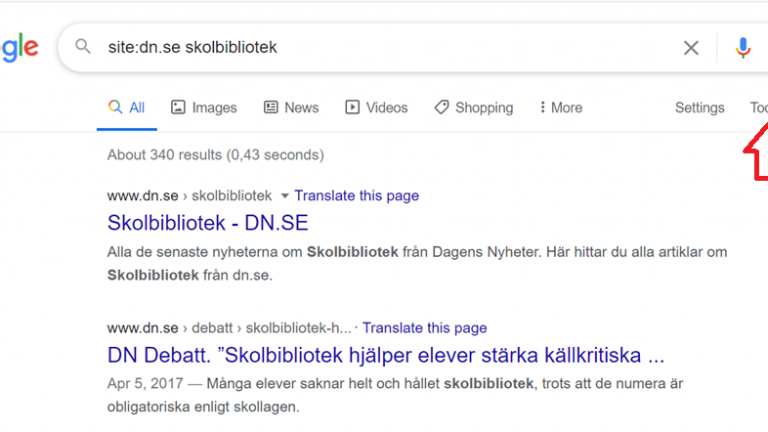Screen dimensions: 768x432
Task: Open the partially visible Tools option
Action: click(x=759, y=108)
